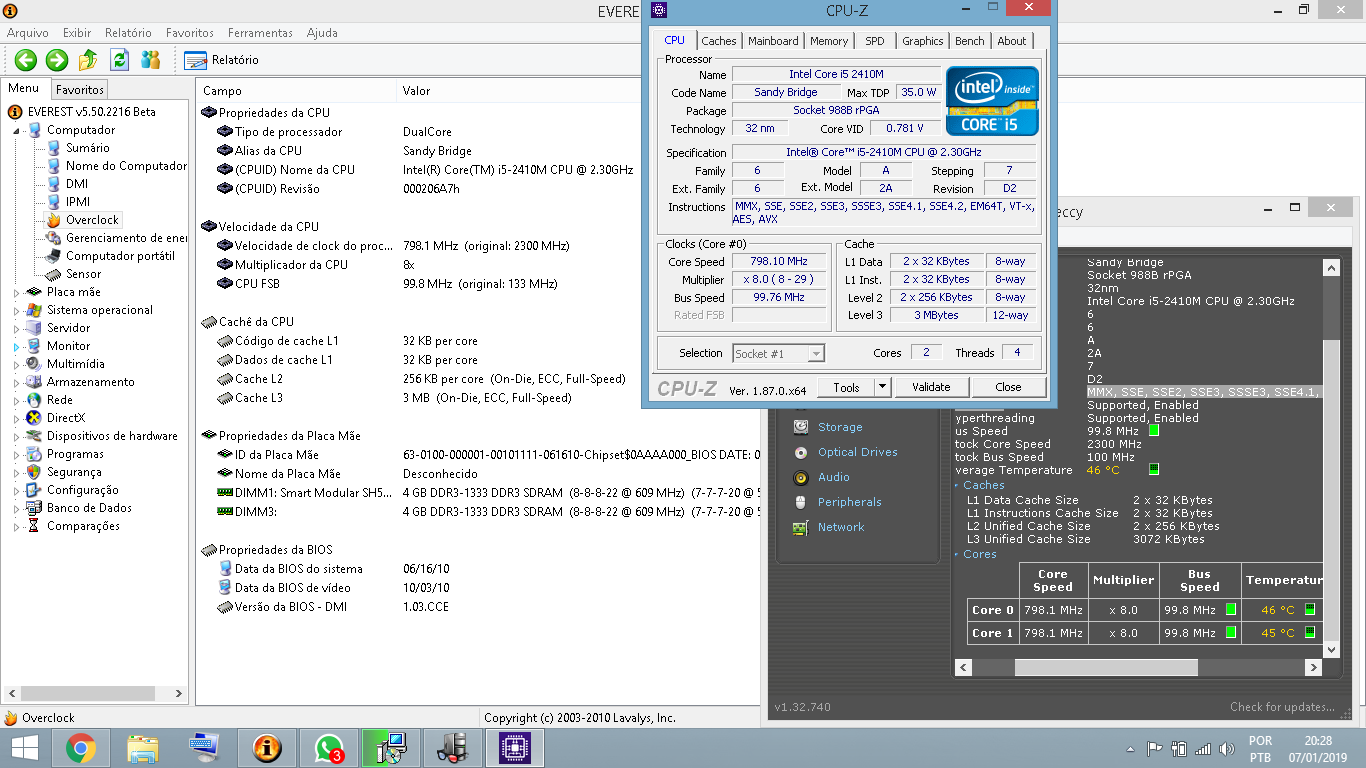Viewport: 1366px width, 768px height.
Task: Switch to Graphics tab in CPU-Z
Action: 922,41
